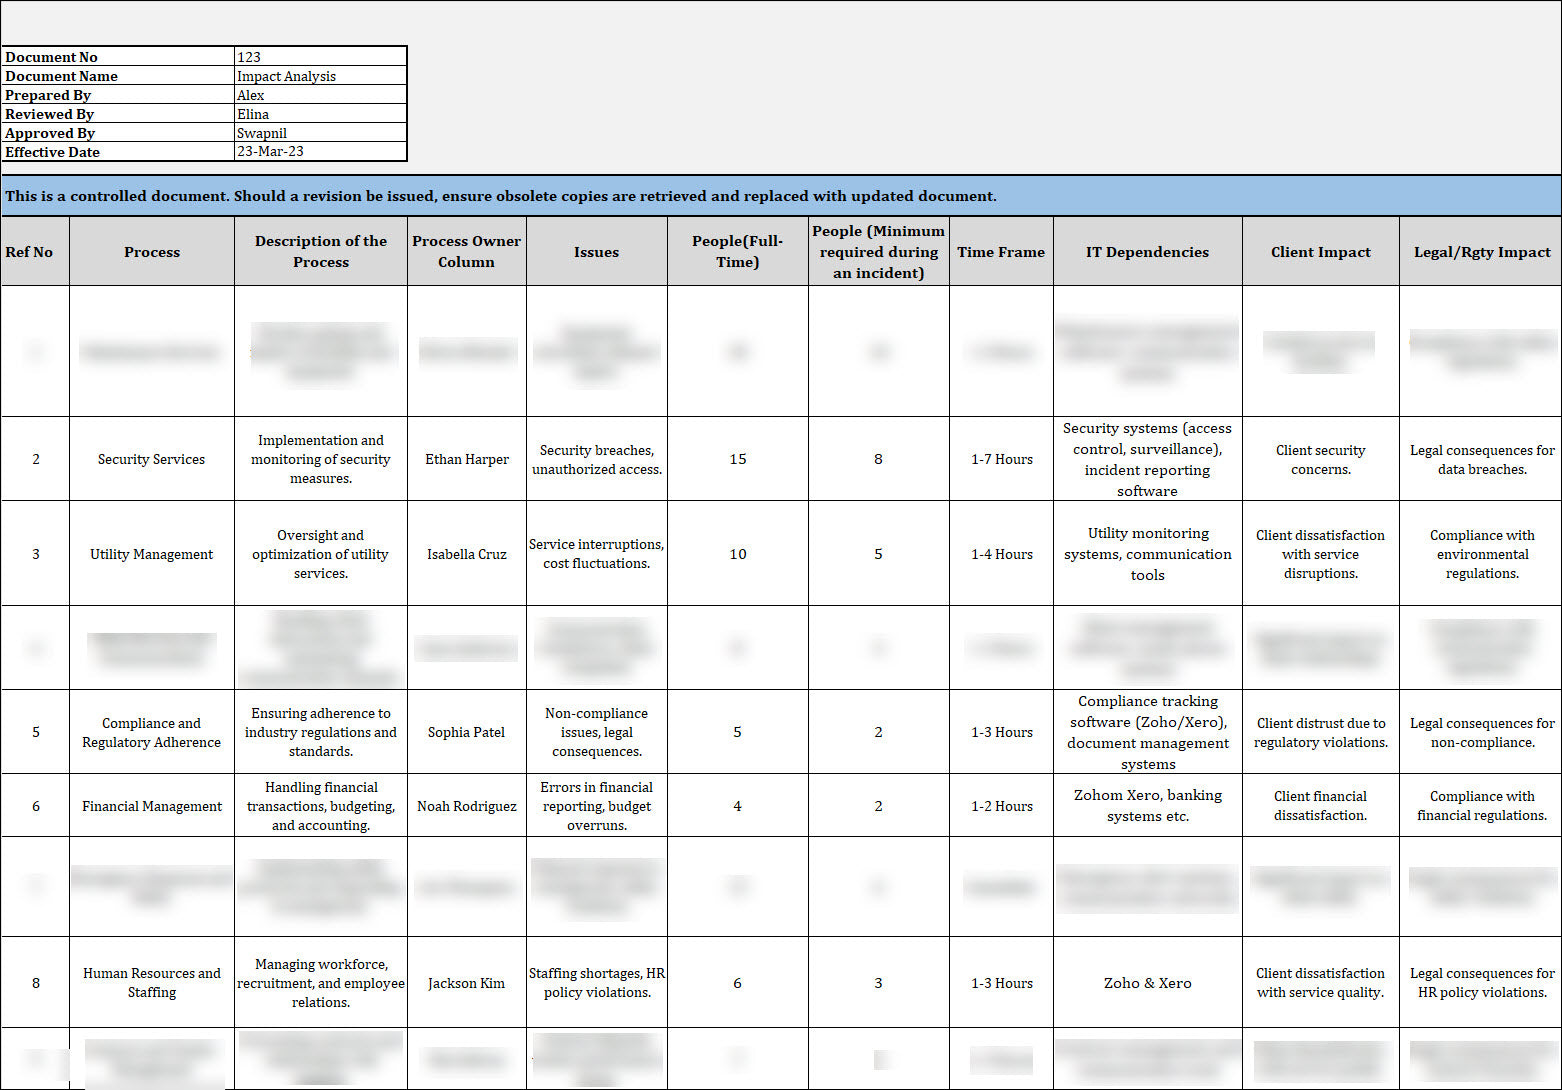
Task: Select the Effective Date value 23-Mar-23
Action: pyautogui.click(x=320, y=152)
